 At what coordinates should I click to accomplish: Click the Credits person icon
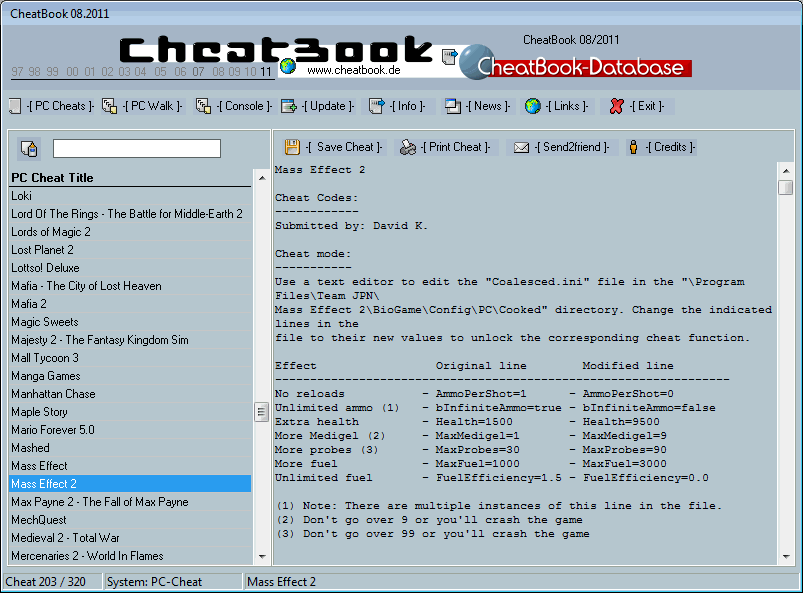click(x=633, y=147)
